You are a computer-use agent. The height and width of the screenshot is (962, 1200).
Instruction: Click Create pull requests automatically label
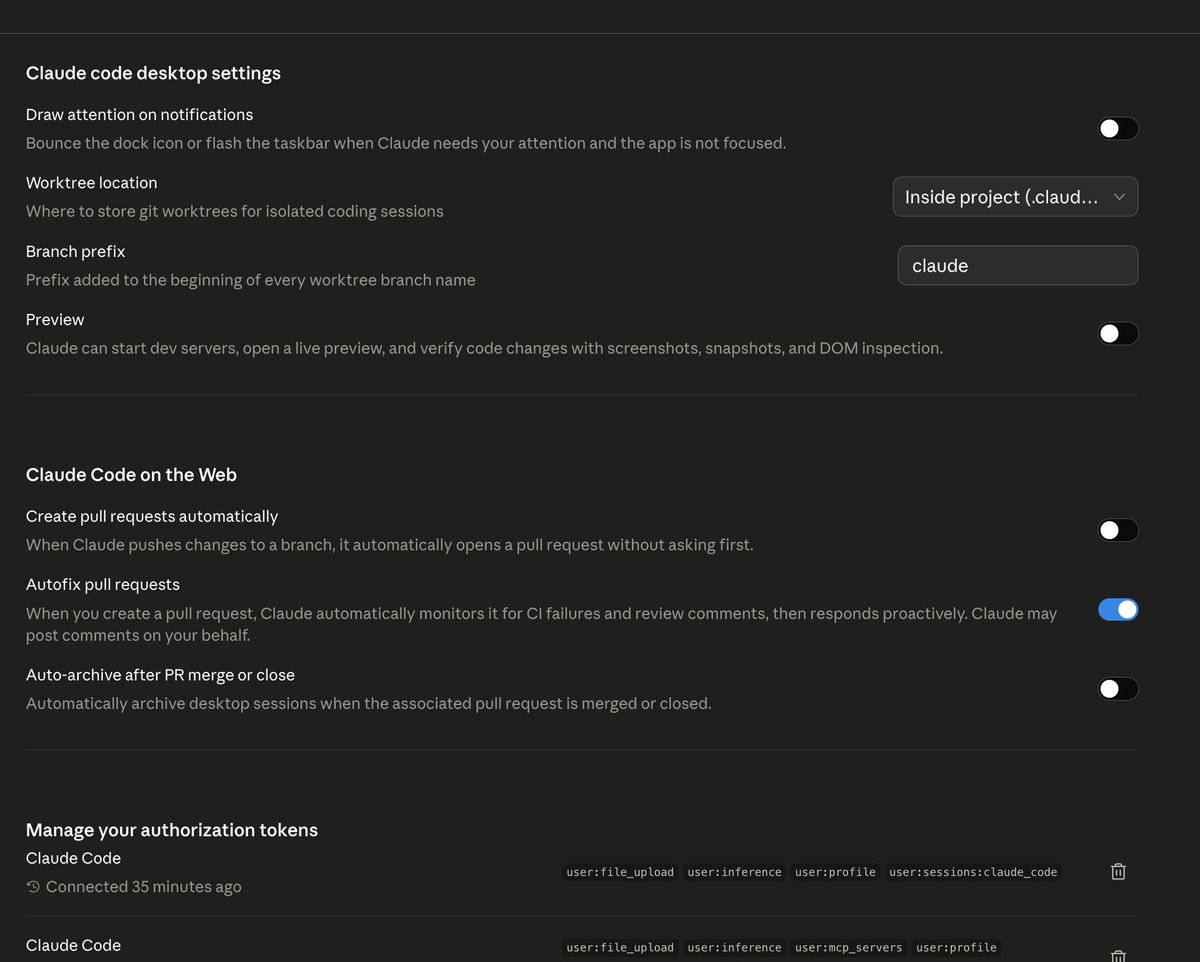click(152, 516)
